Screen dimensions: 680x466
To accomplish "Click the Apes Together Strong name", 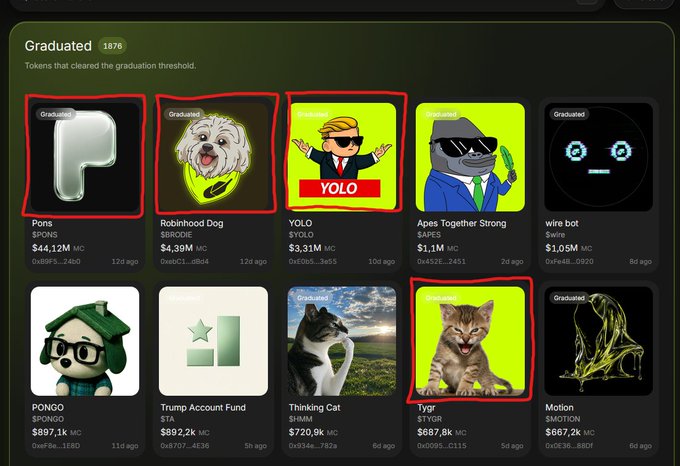I will tap(461, 223).
